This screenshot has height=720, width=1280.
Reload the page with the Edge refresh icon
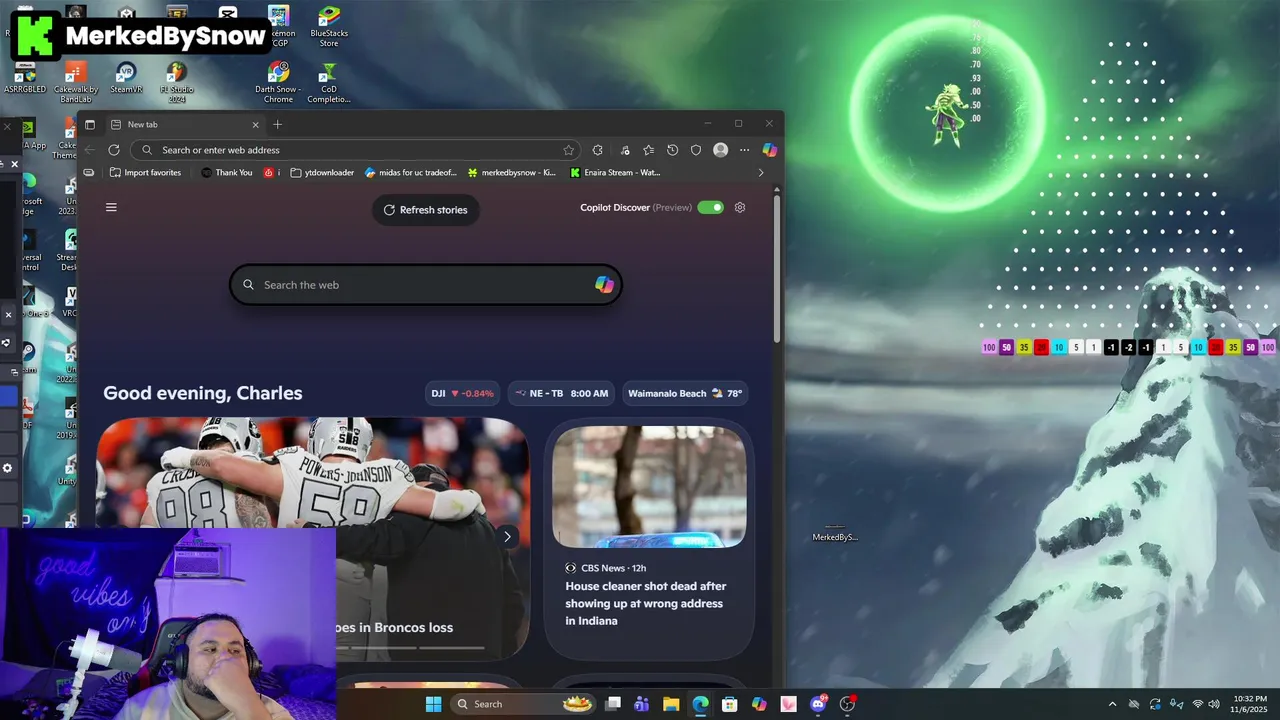point(114,150)
